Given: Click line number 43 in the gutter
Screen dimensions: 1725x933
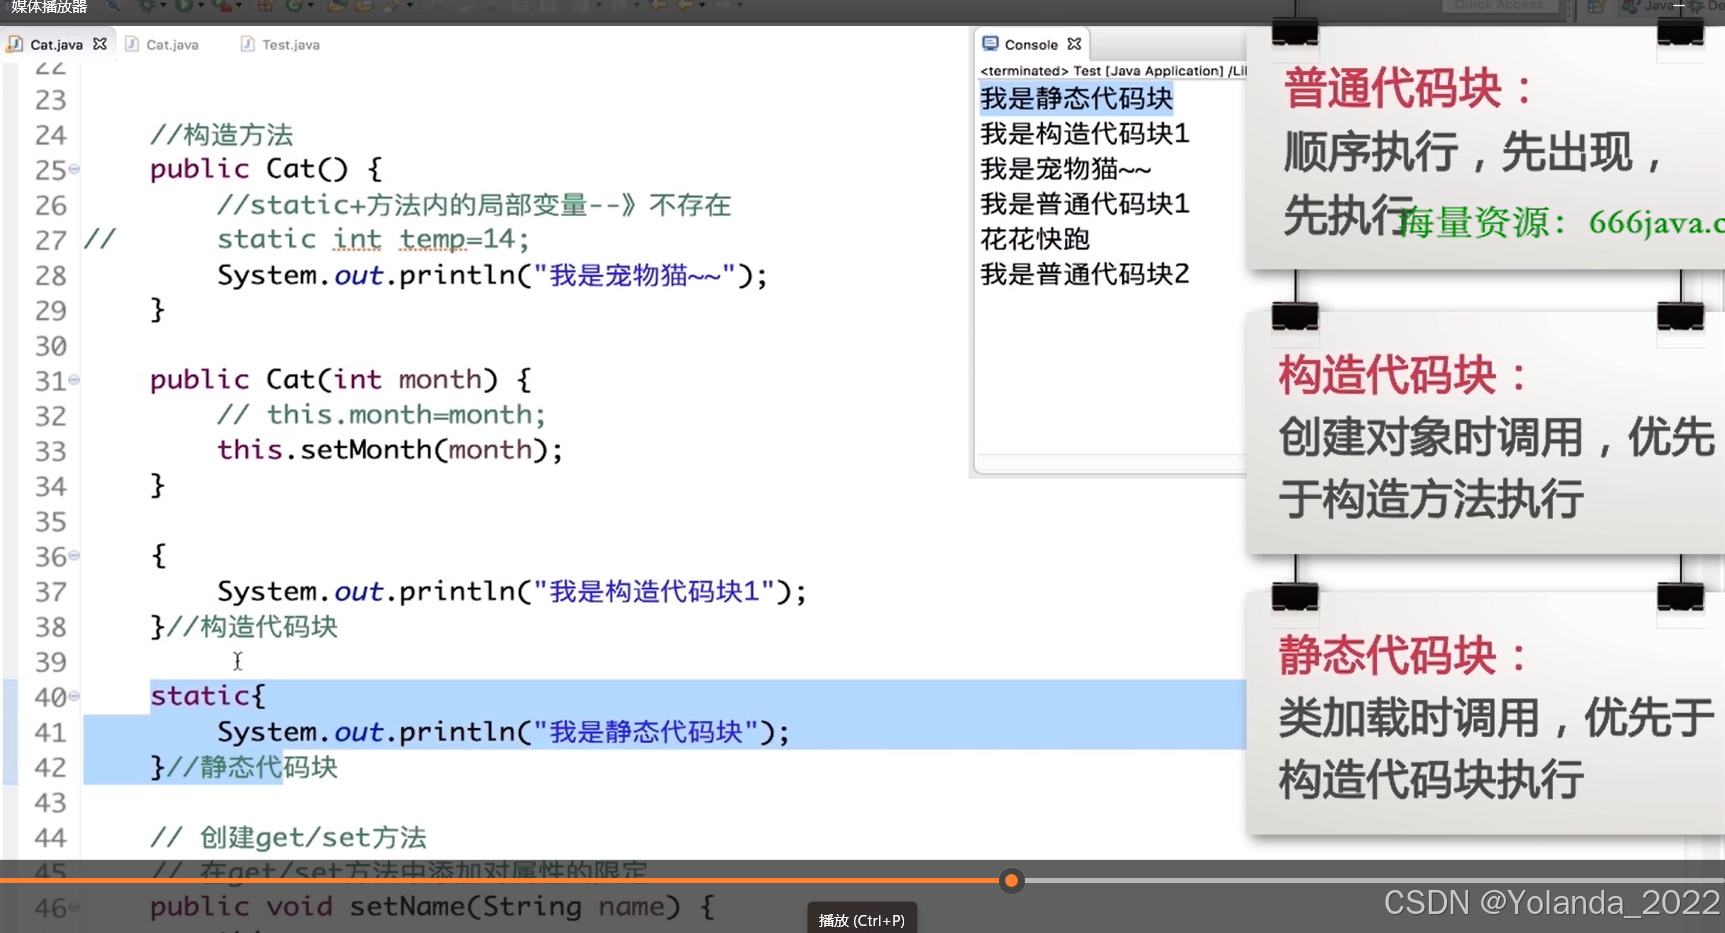Looking at the screenshot, I should [50, 803].
